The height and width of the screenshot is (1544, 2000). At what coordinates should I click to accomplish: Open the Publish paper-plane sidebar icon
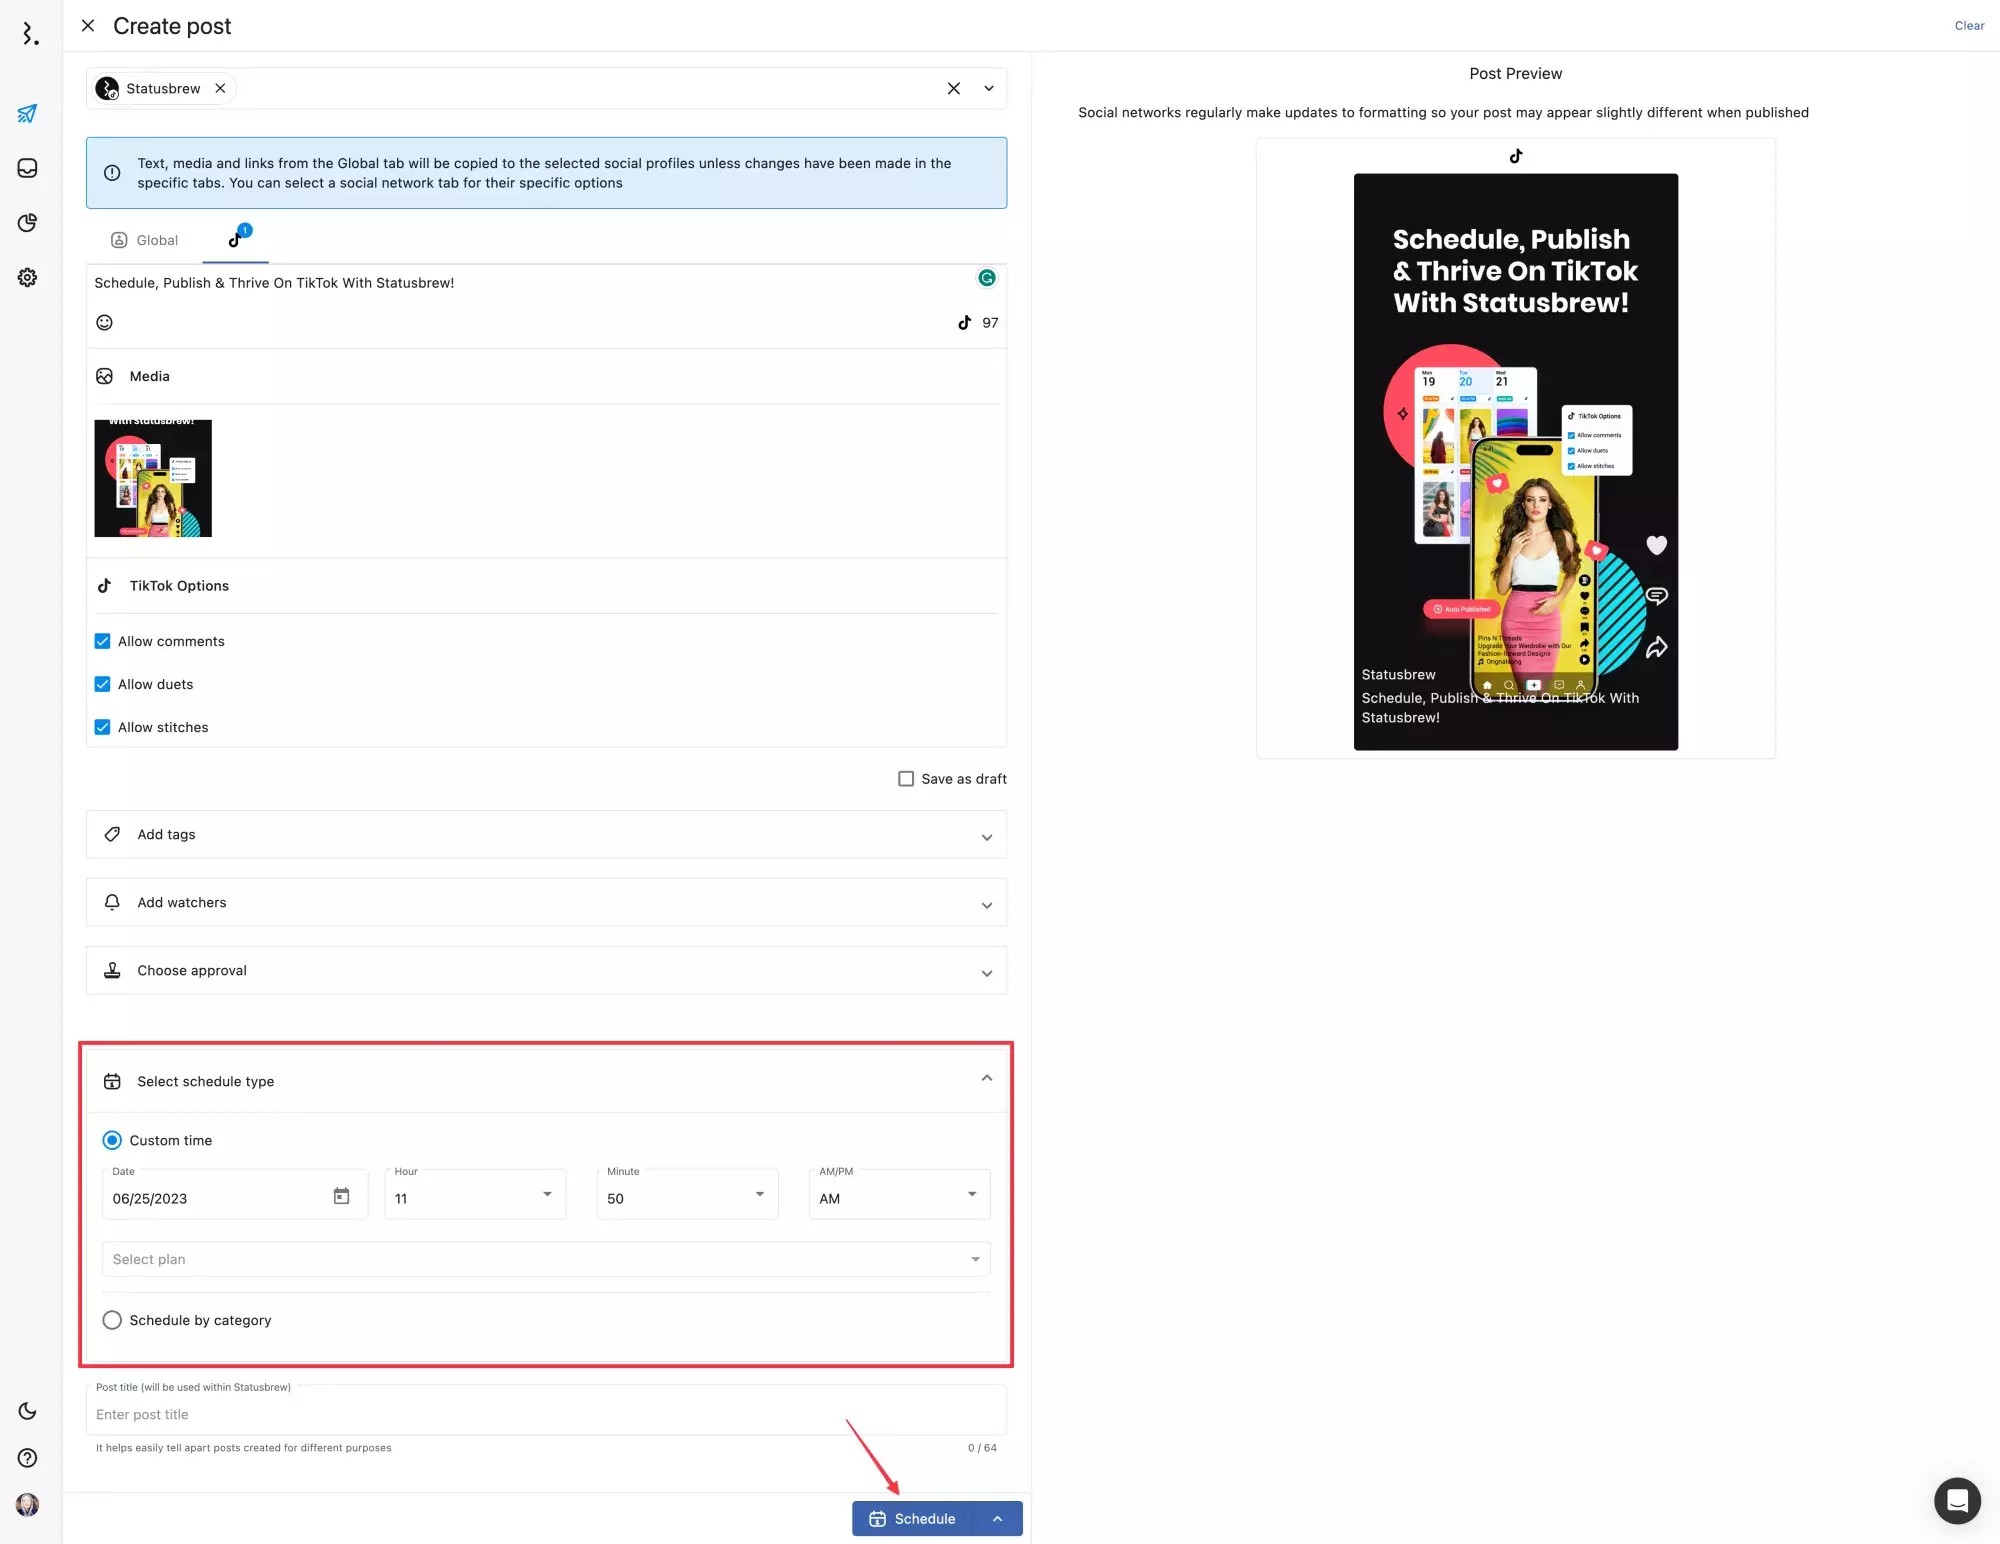(x=27, y=114)
